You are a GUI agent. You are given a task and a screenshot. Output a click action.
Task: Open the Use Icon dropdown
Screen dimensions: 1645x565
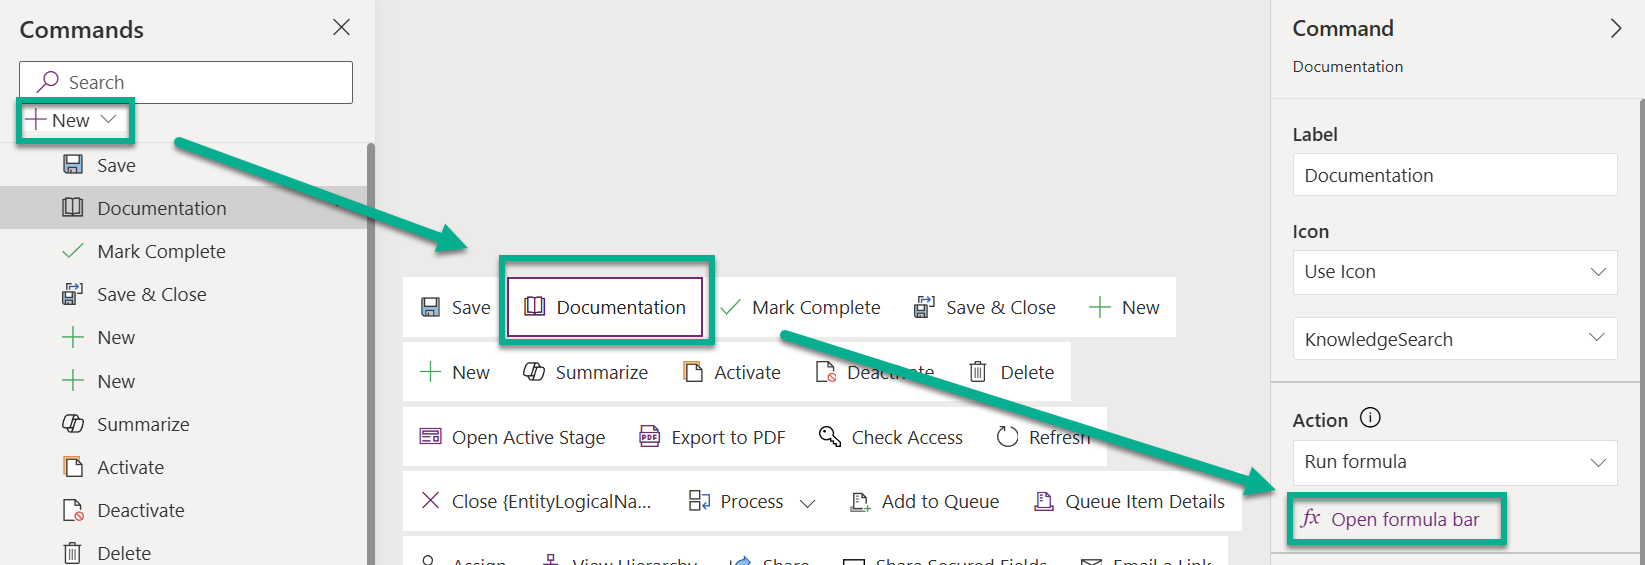point(1454,272)
